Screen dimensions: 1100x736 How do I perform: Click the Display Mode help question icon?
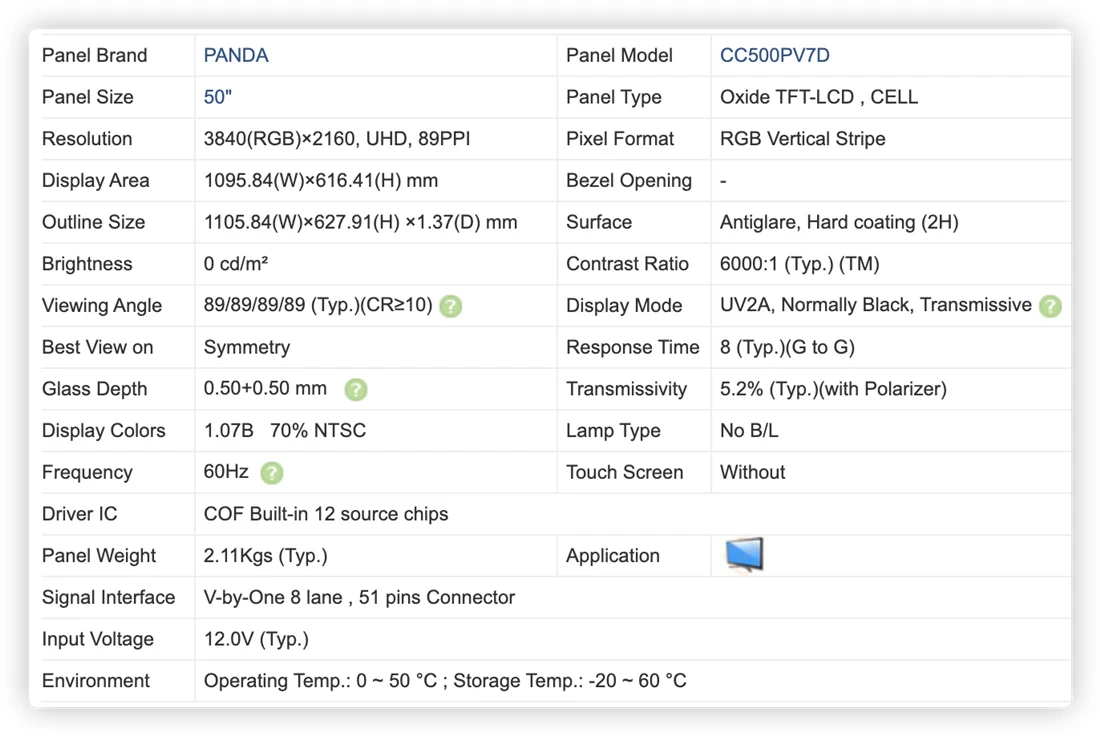1050,306
